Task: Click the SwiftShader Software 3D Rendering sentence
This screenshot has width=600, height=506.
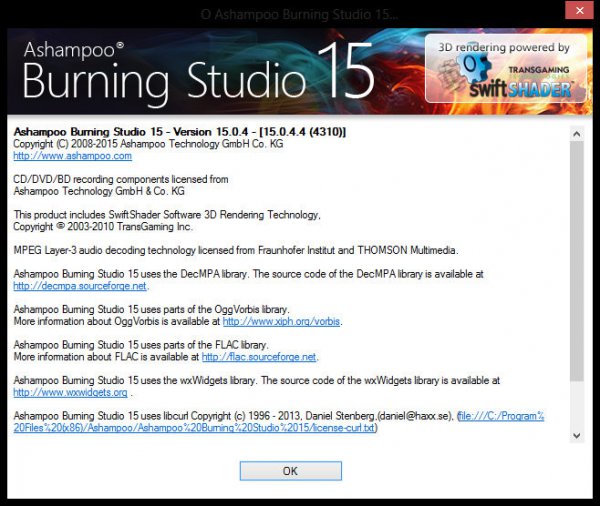Action: coord(167,215)
